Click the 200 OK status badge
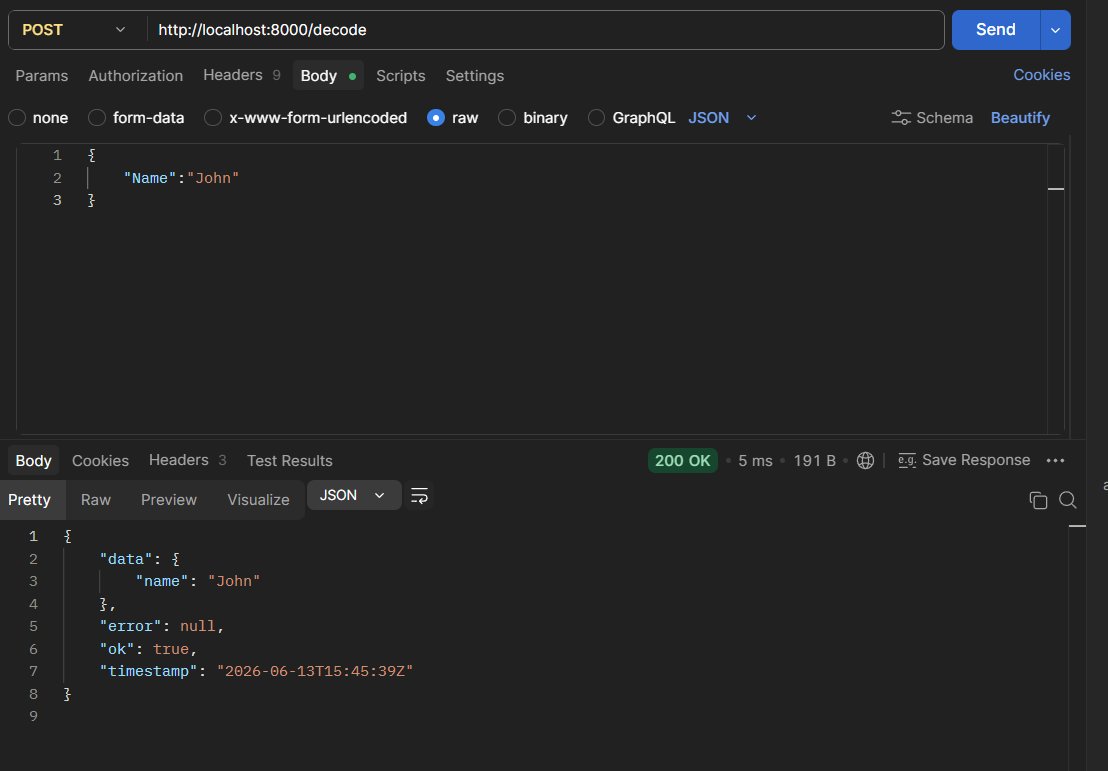This screenshot has width=1108, height=771. (x=683, y=461)
